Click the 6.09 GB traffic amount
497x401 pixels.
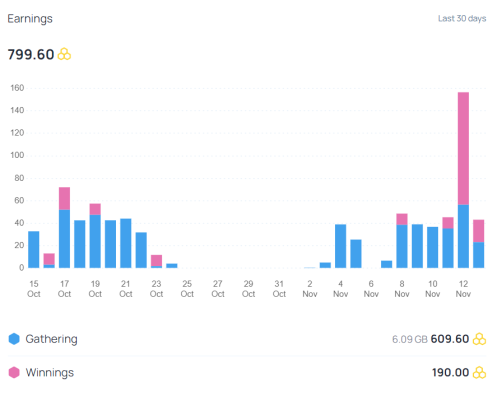click(410, 339)
